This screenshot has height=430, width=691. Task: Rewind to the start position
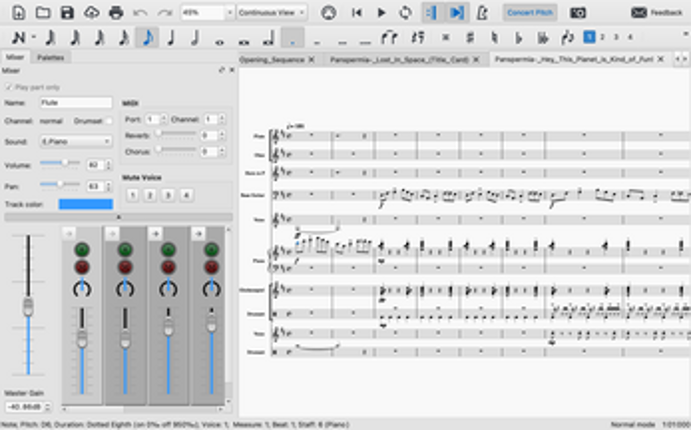pos(357,12)
